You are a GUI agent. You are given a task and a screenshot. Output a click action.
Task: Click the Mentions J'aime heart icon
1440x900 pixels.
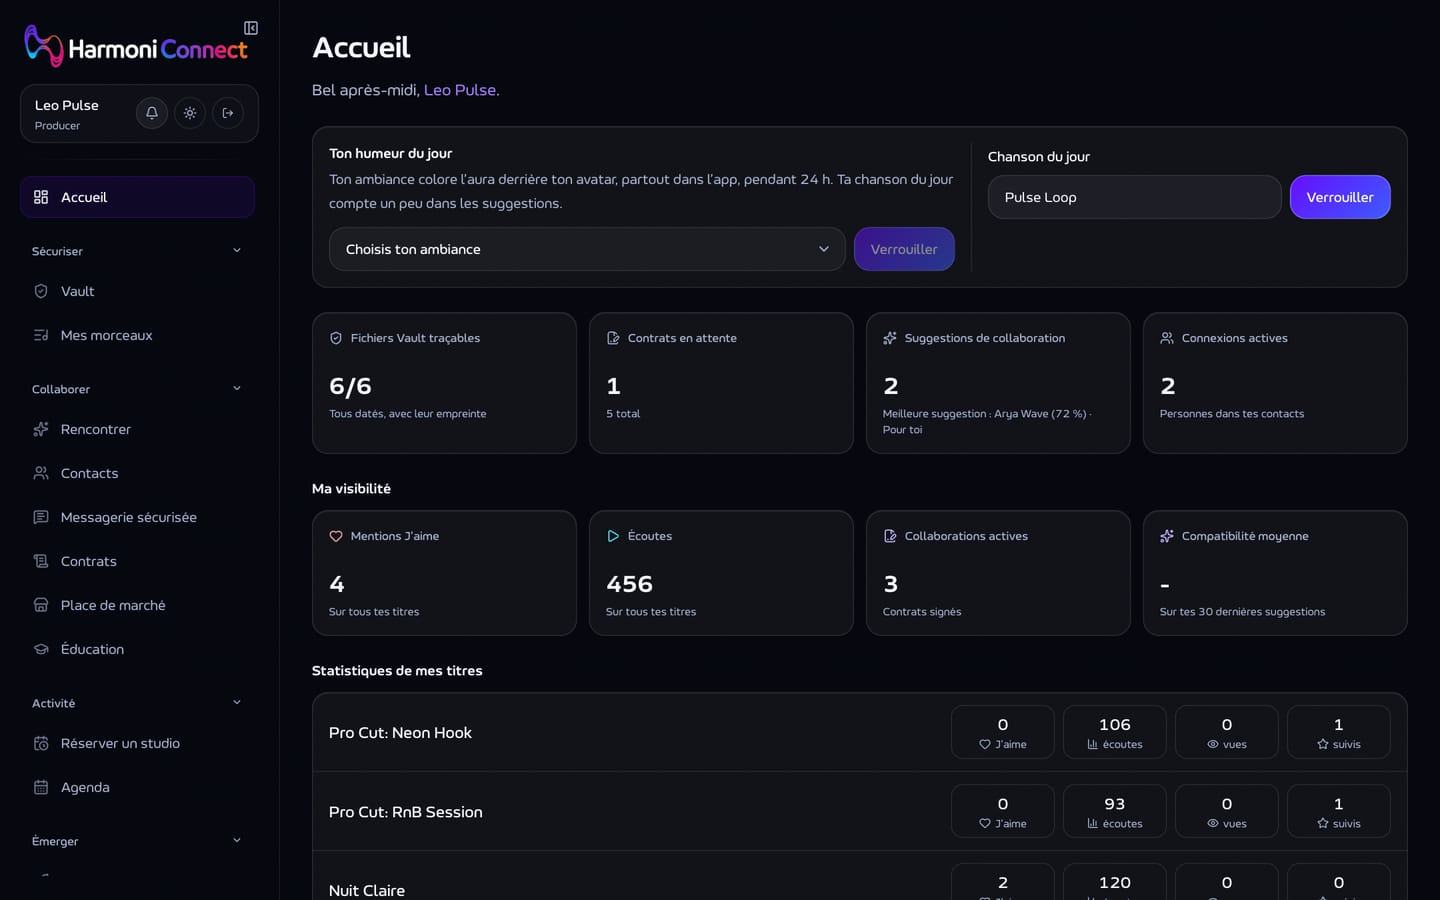pos(336,536)
